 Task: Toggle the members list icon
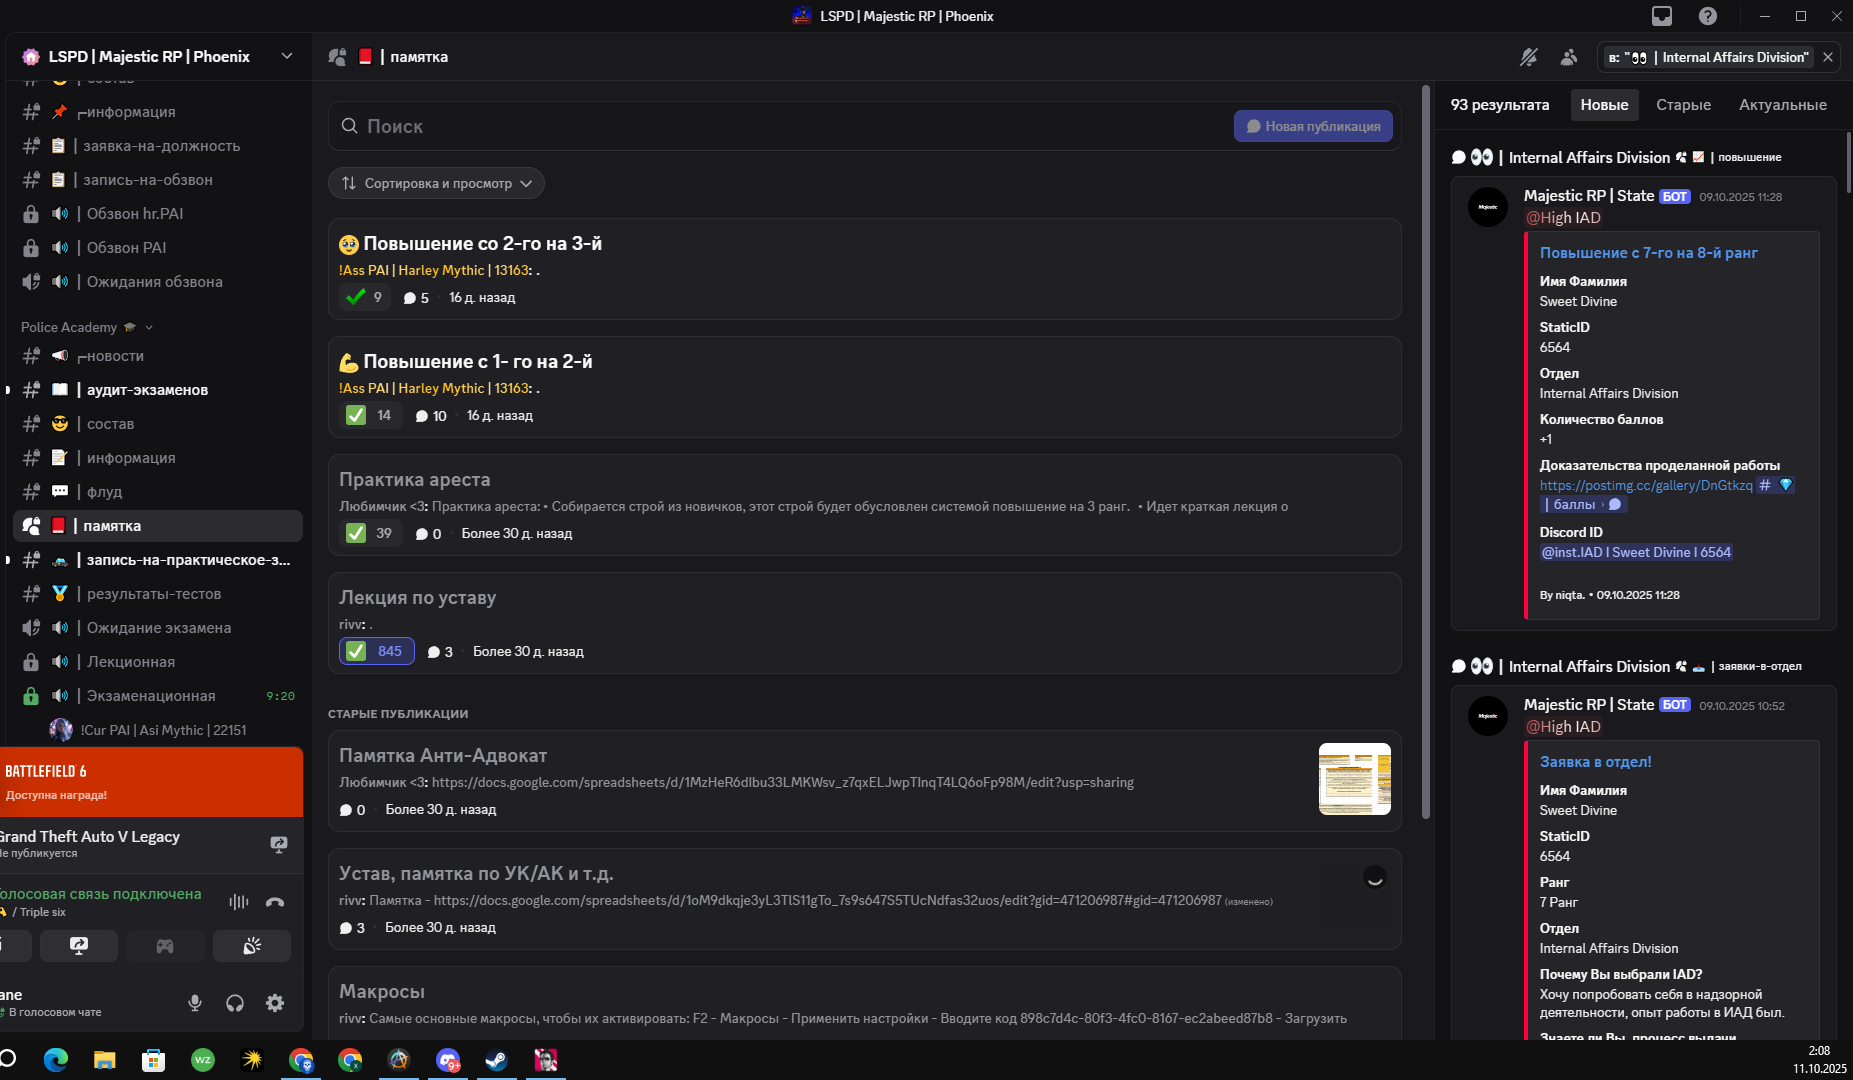tap(1569, 57)
